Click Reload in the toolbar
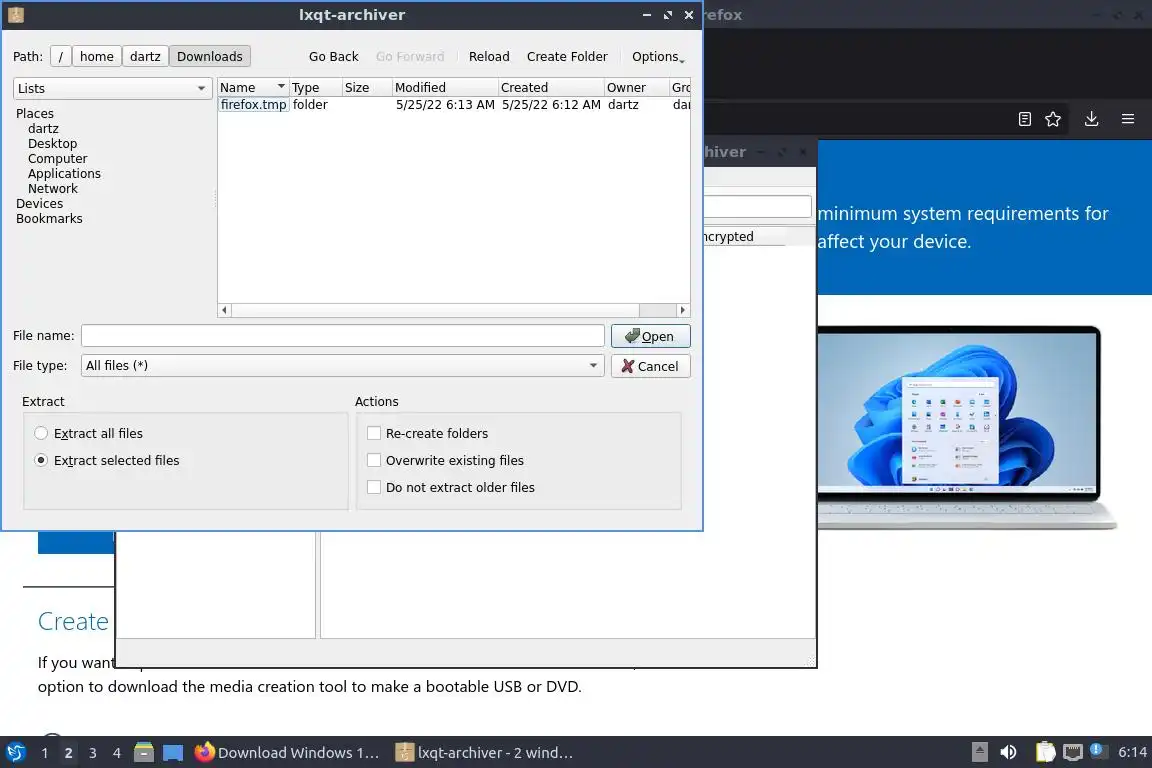The height and width of the screenshot is (768, 1152). click(489, 57)
